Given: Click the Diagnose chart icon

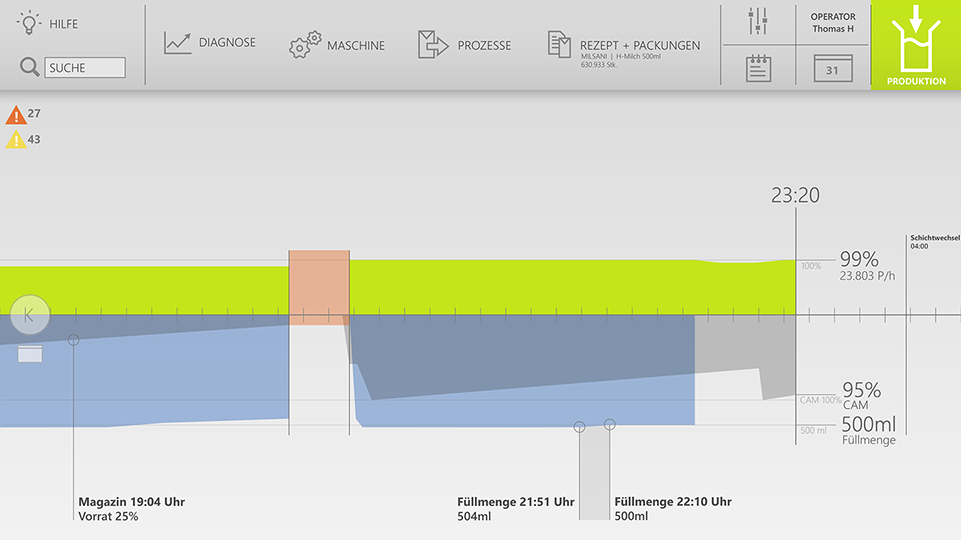Looking at the screenshot, I should [178, 43].
